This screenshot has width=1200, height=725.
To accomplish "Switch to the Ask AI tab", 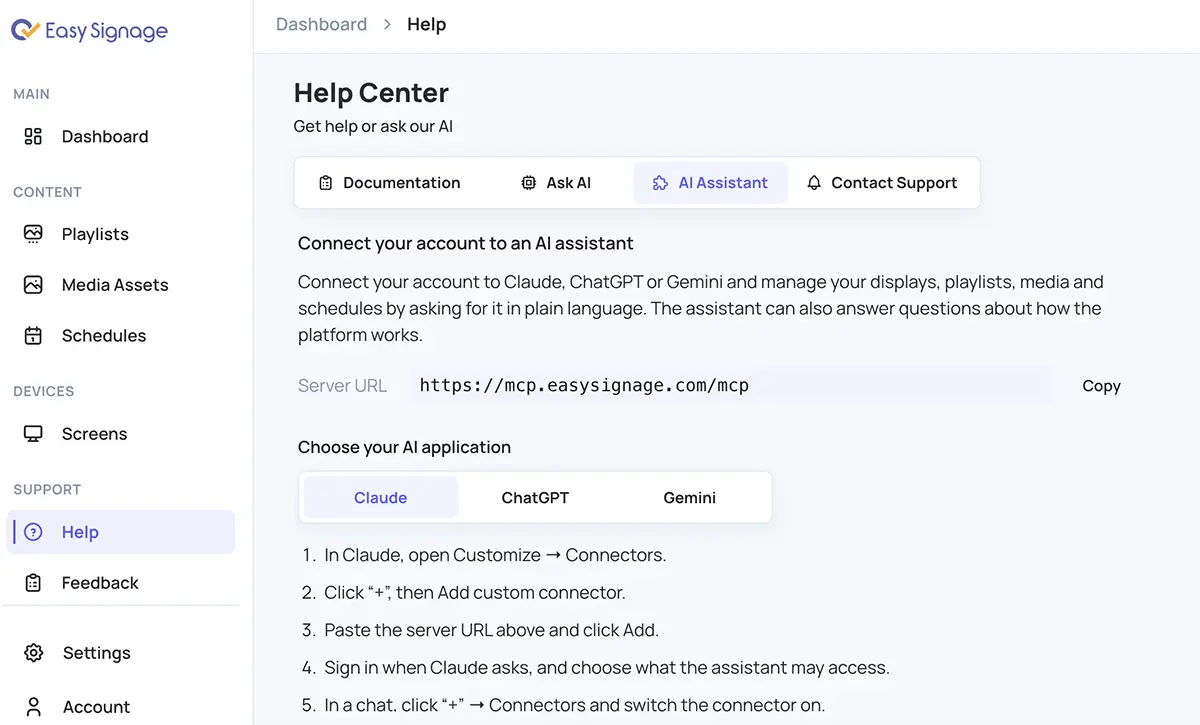I will tap(556, 183).
